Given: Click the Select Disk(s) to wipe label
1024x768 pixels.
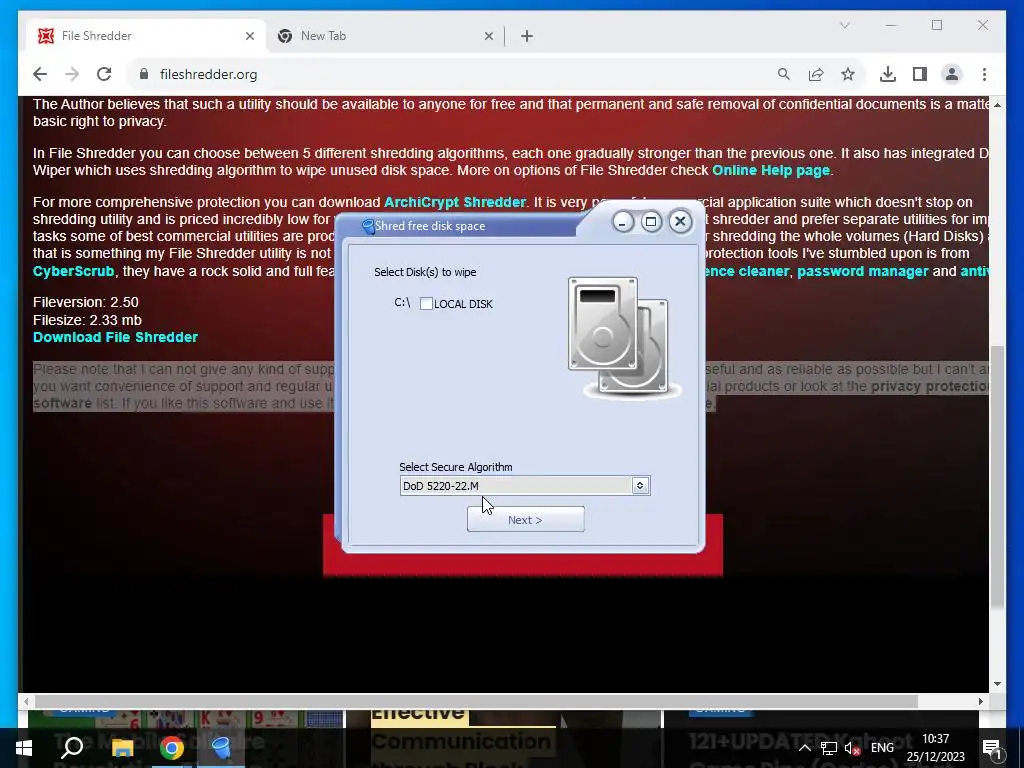Looking at the screenshot, I should pos(425,272).
